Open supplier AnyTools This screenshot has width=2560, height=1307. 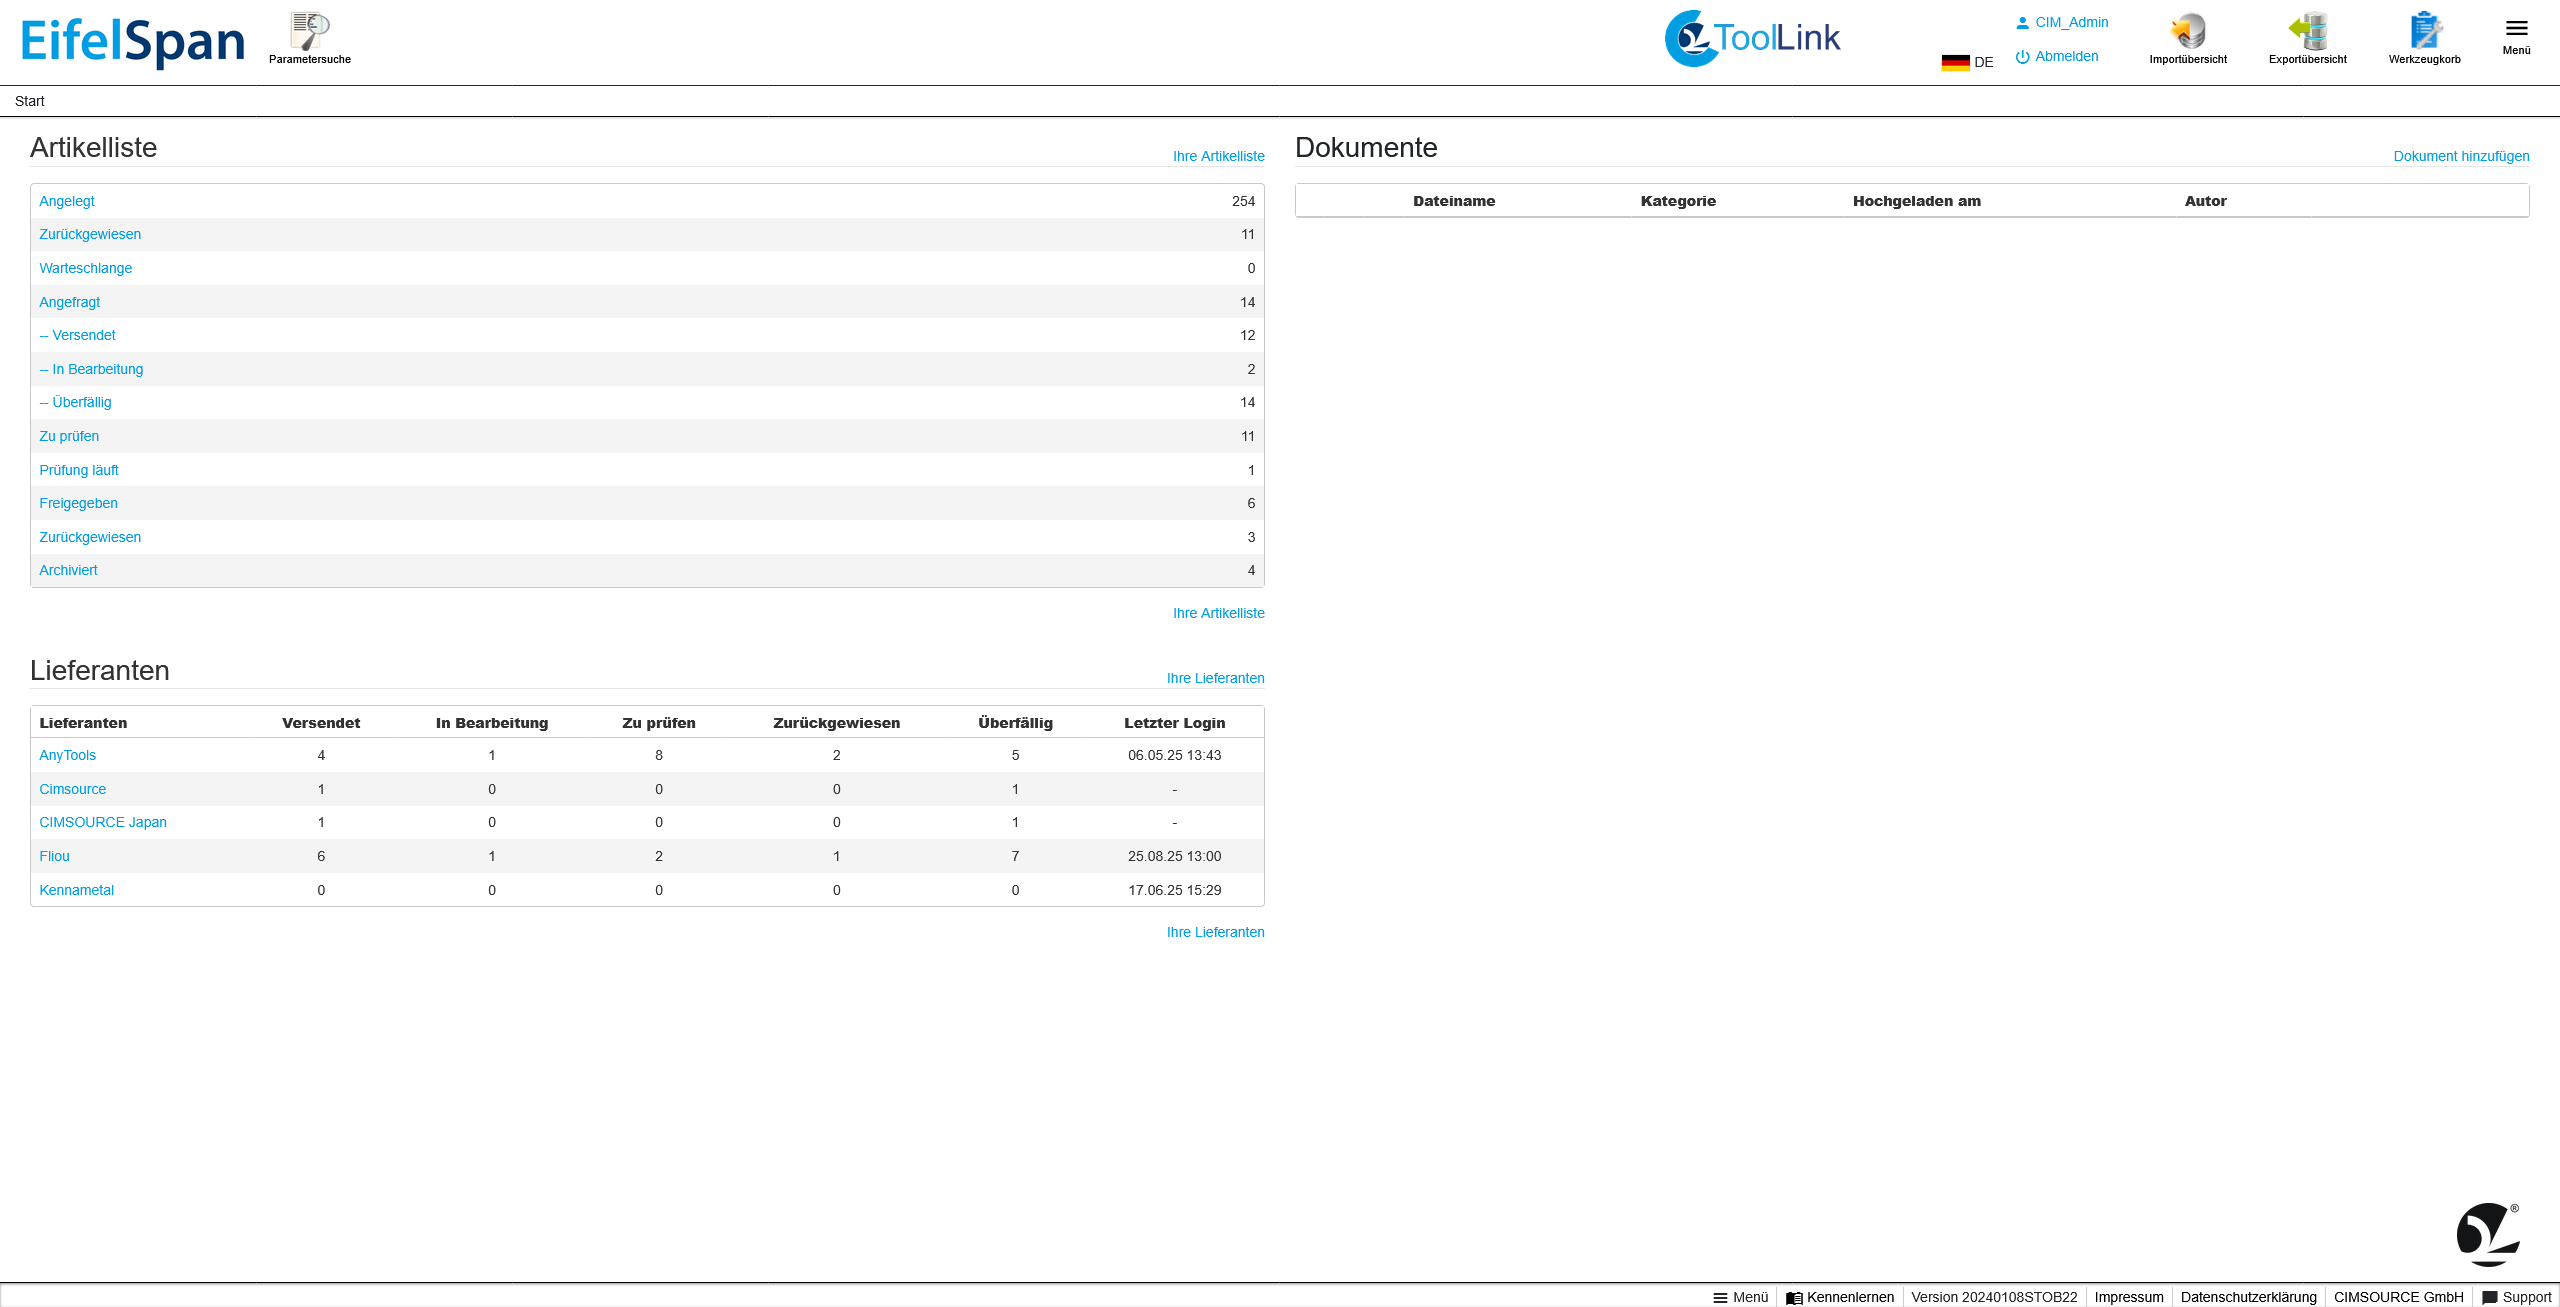pos(67,755)
